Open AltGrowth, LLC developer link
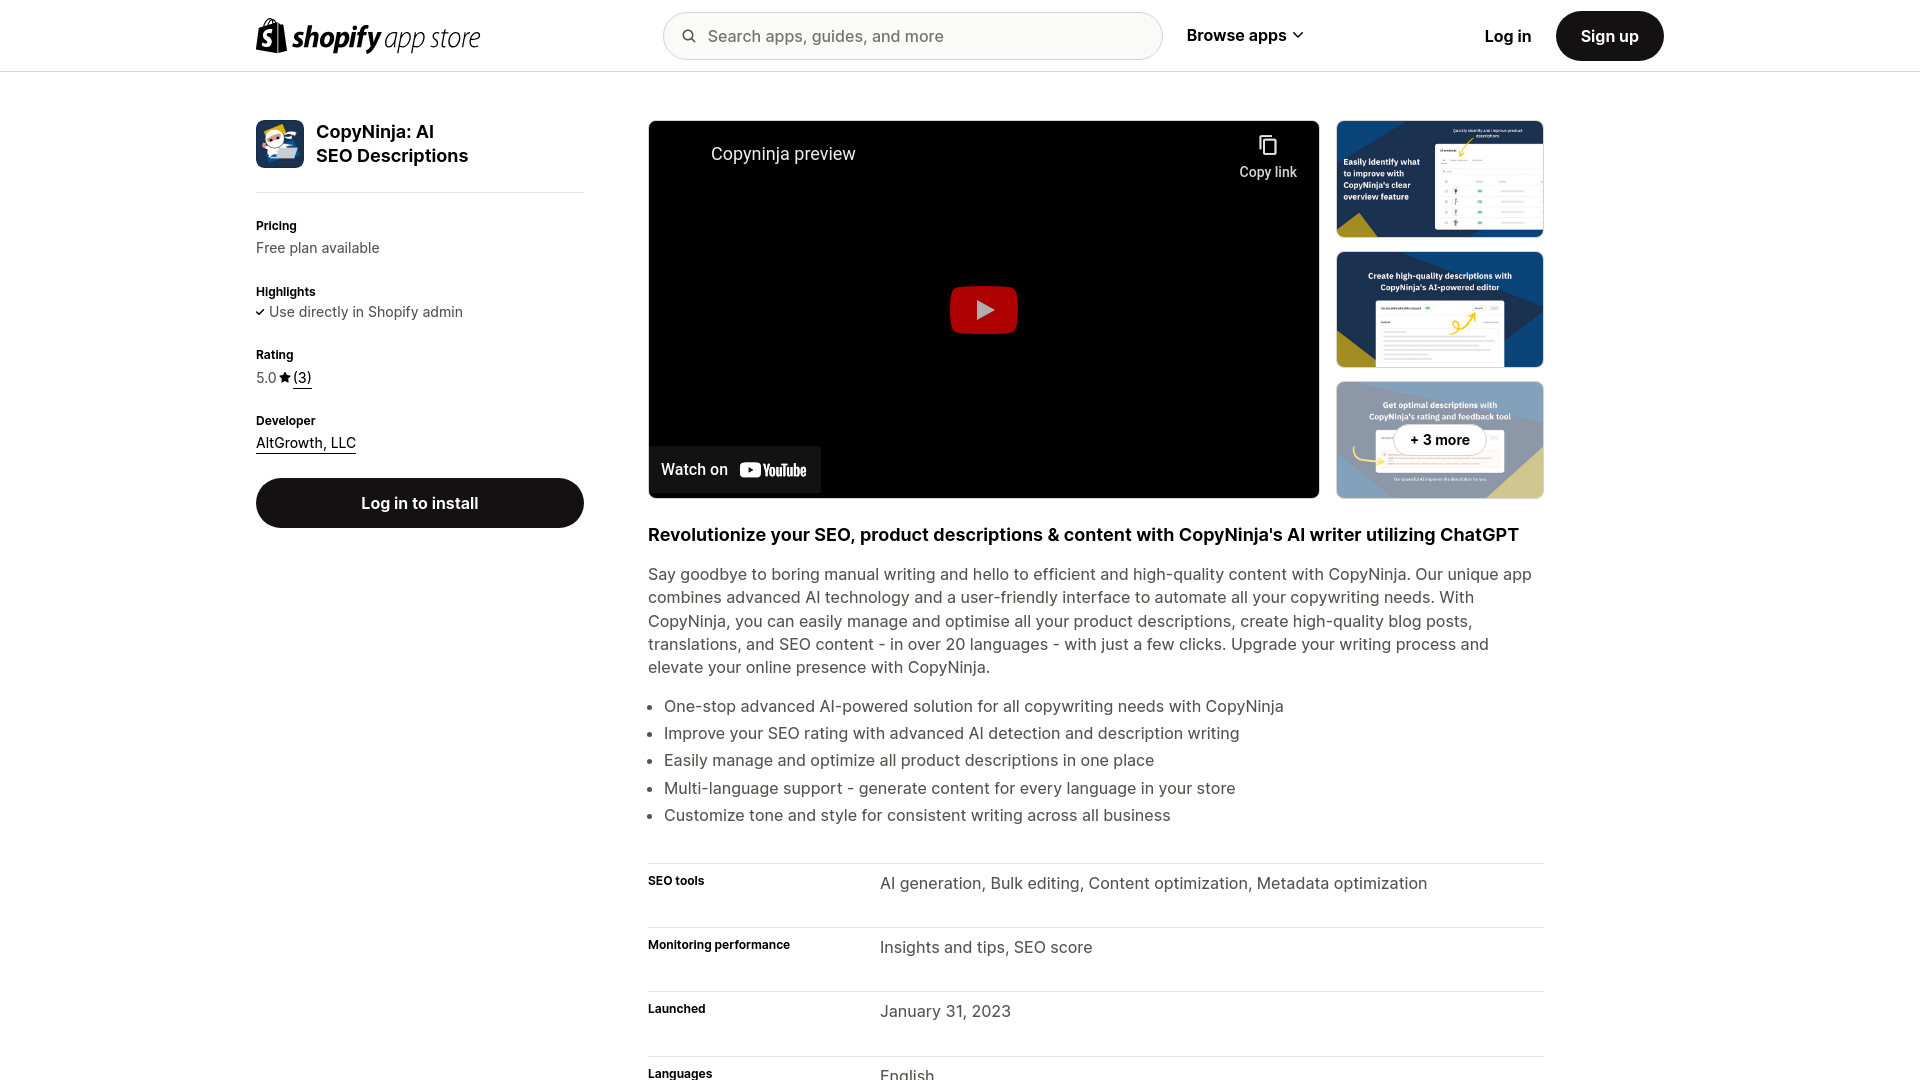This screenshot has height=1080, width=1920. pyautogui.click(x=306, y=443)
